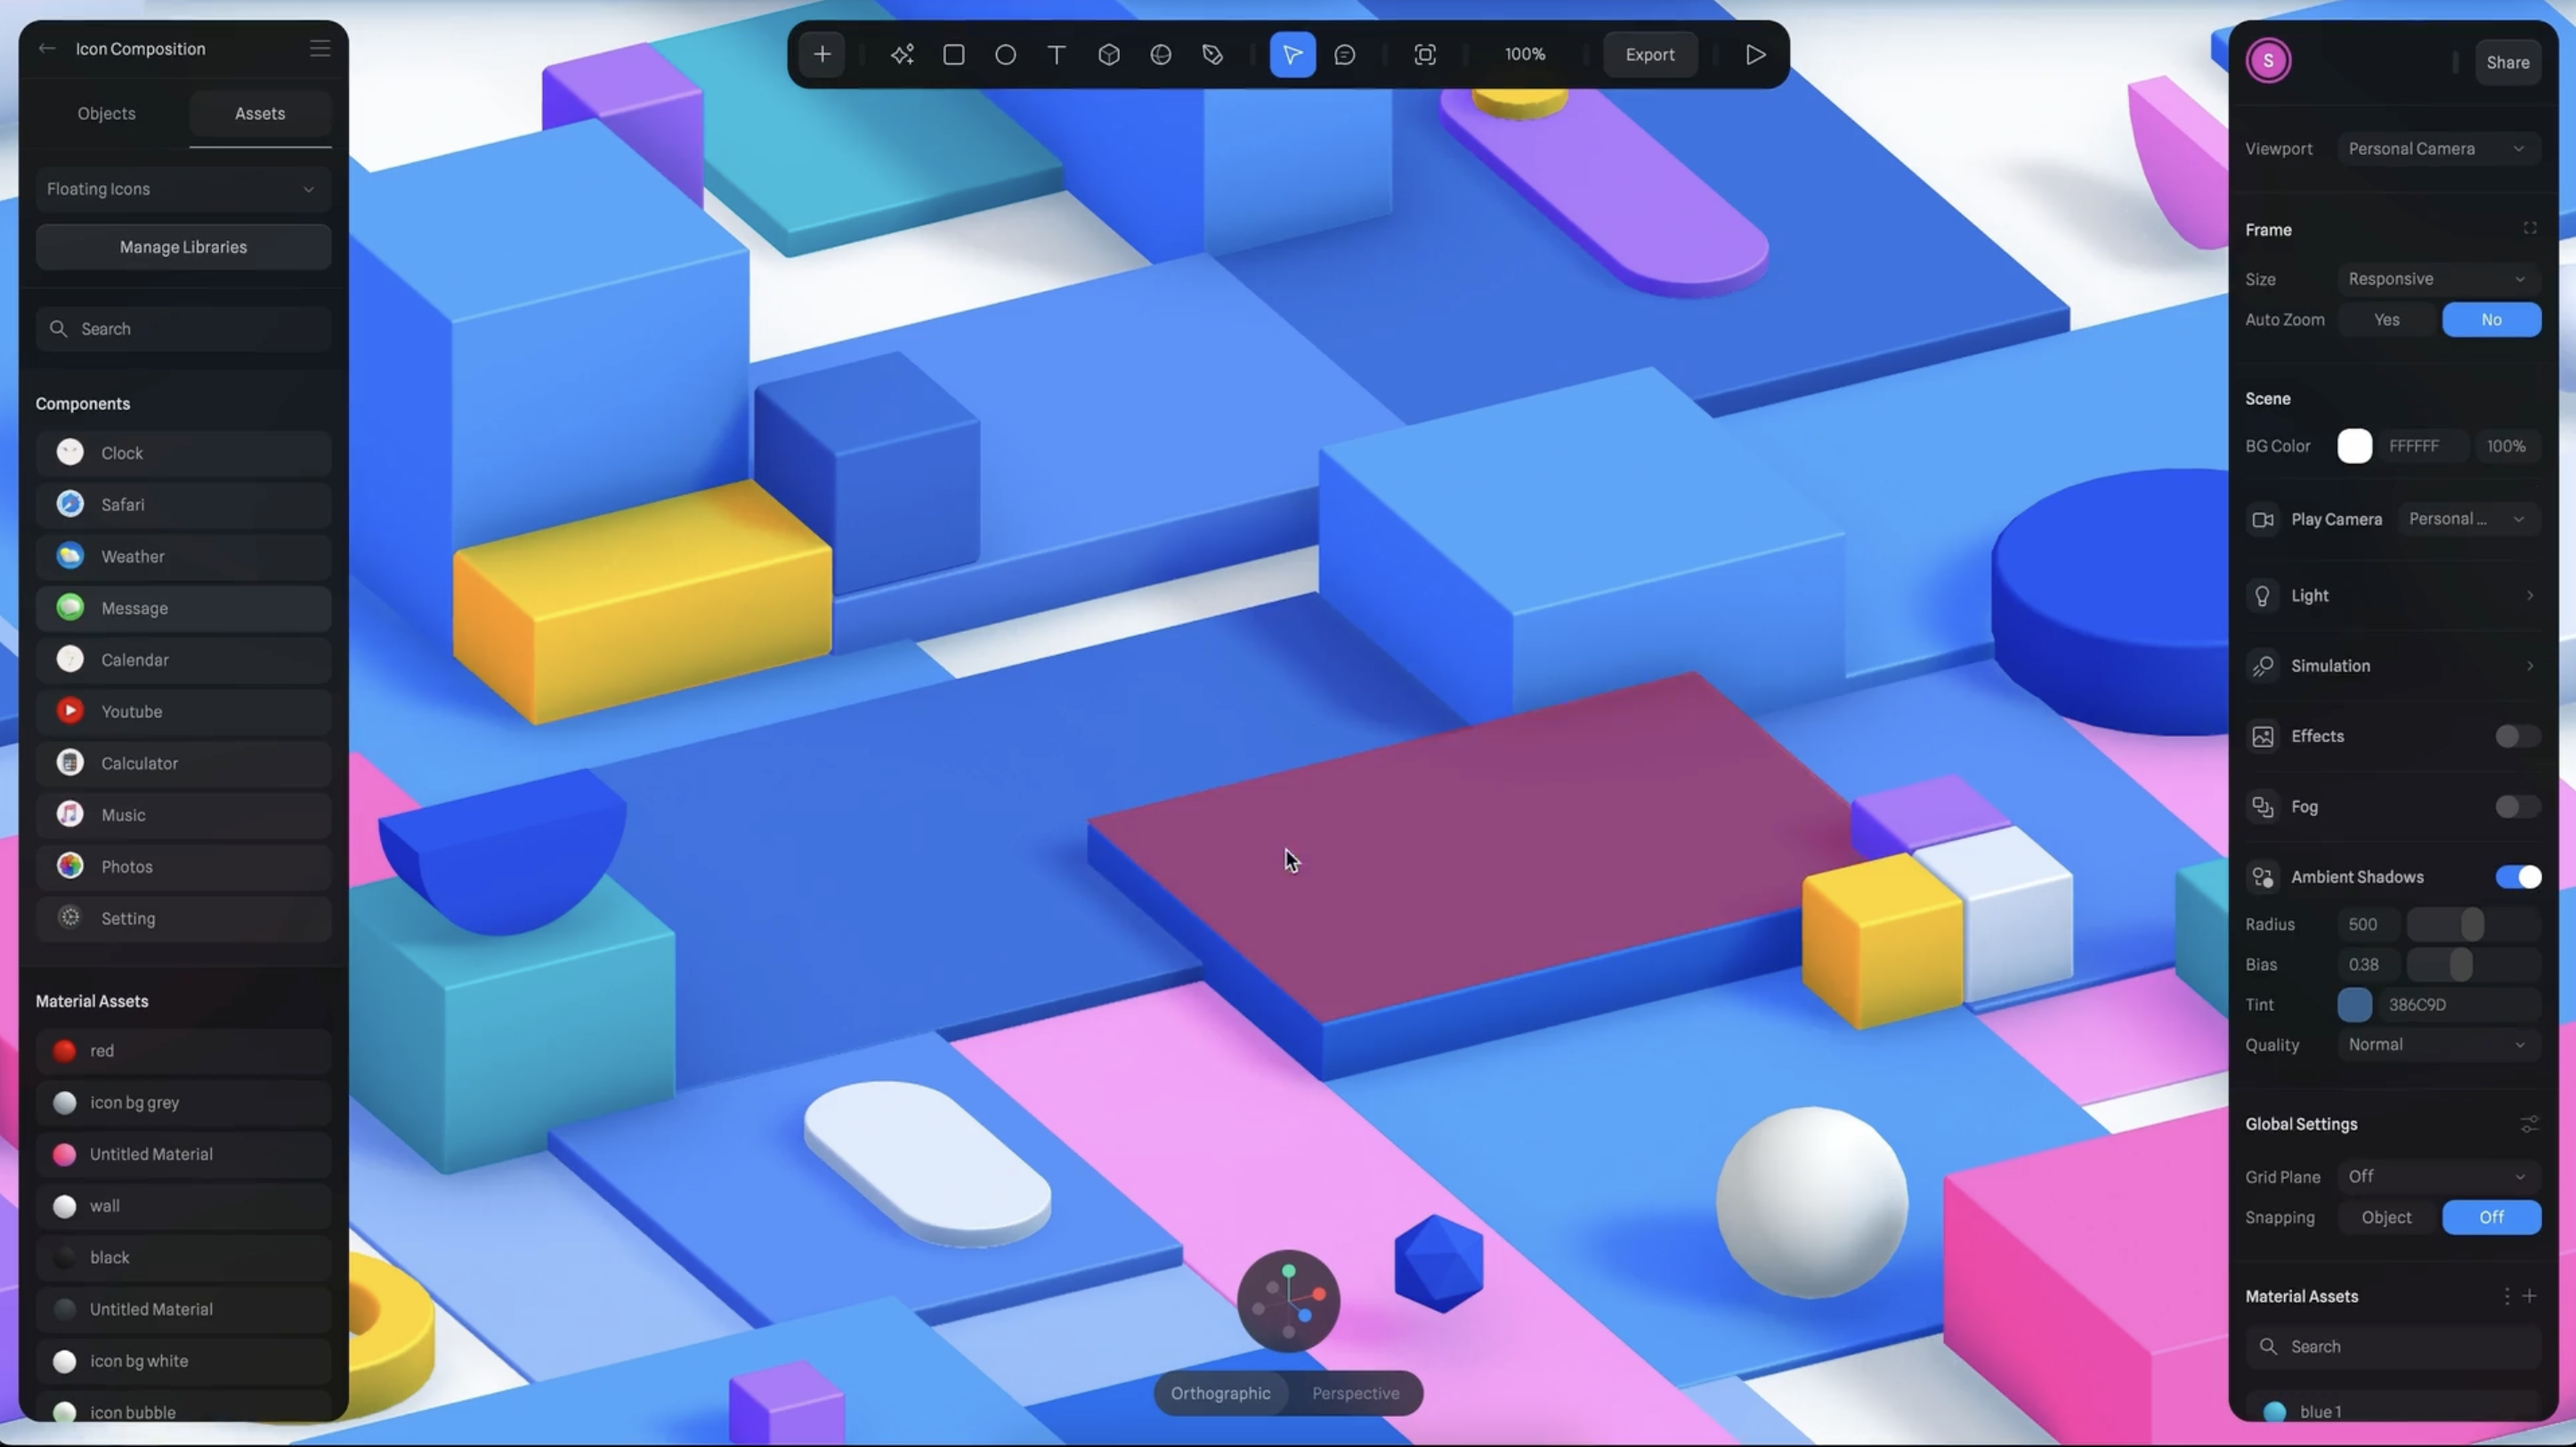The height and width of the screenshot is (1447, 2576).
Task: Switch to the Objects tab
Action: click(x=106, y=114)
